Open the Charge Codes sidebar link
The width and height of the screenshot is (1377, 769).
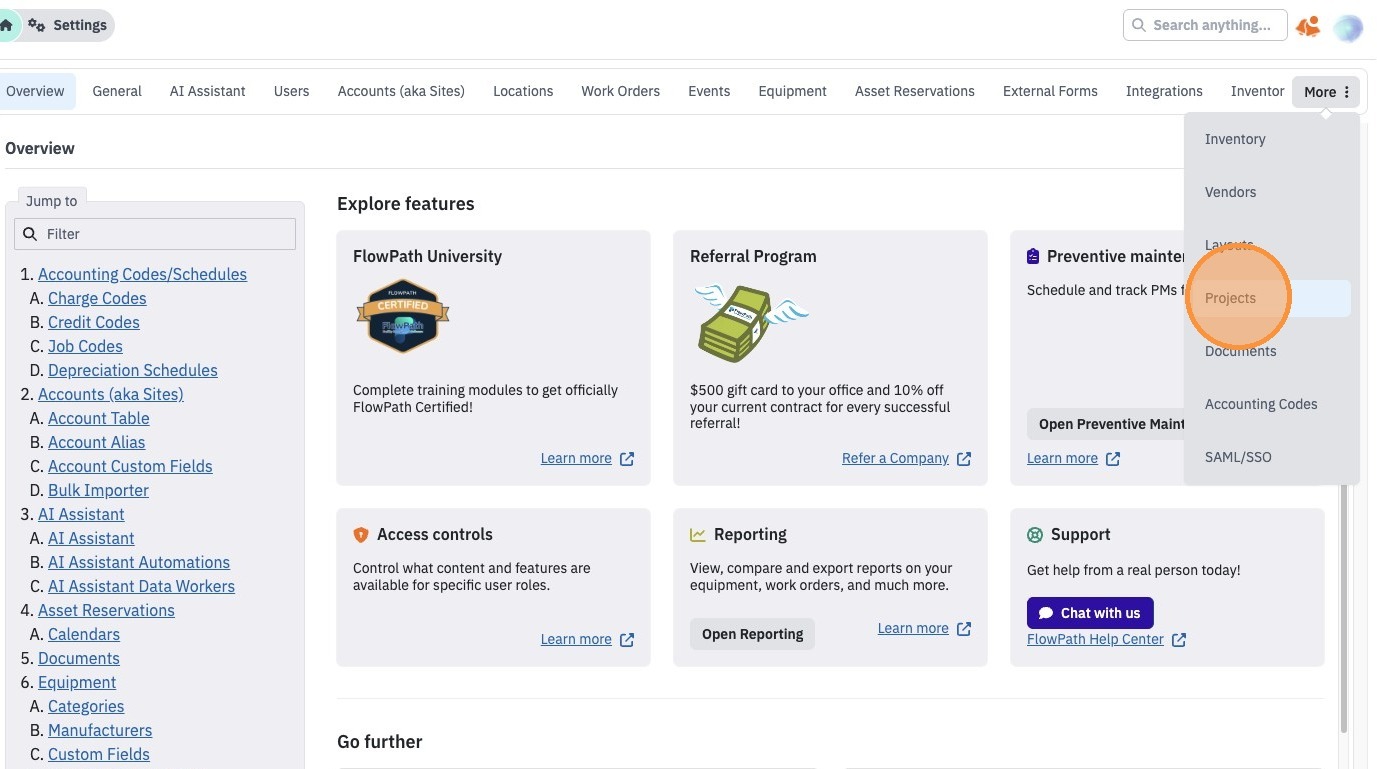(97, 298)
